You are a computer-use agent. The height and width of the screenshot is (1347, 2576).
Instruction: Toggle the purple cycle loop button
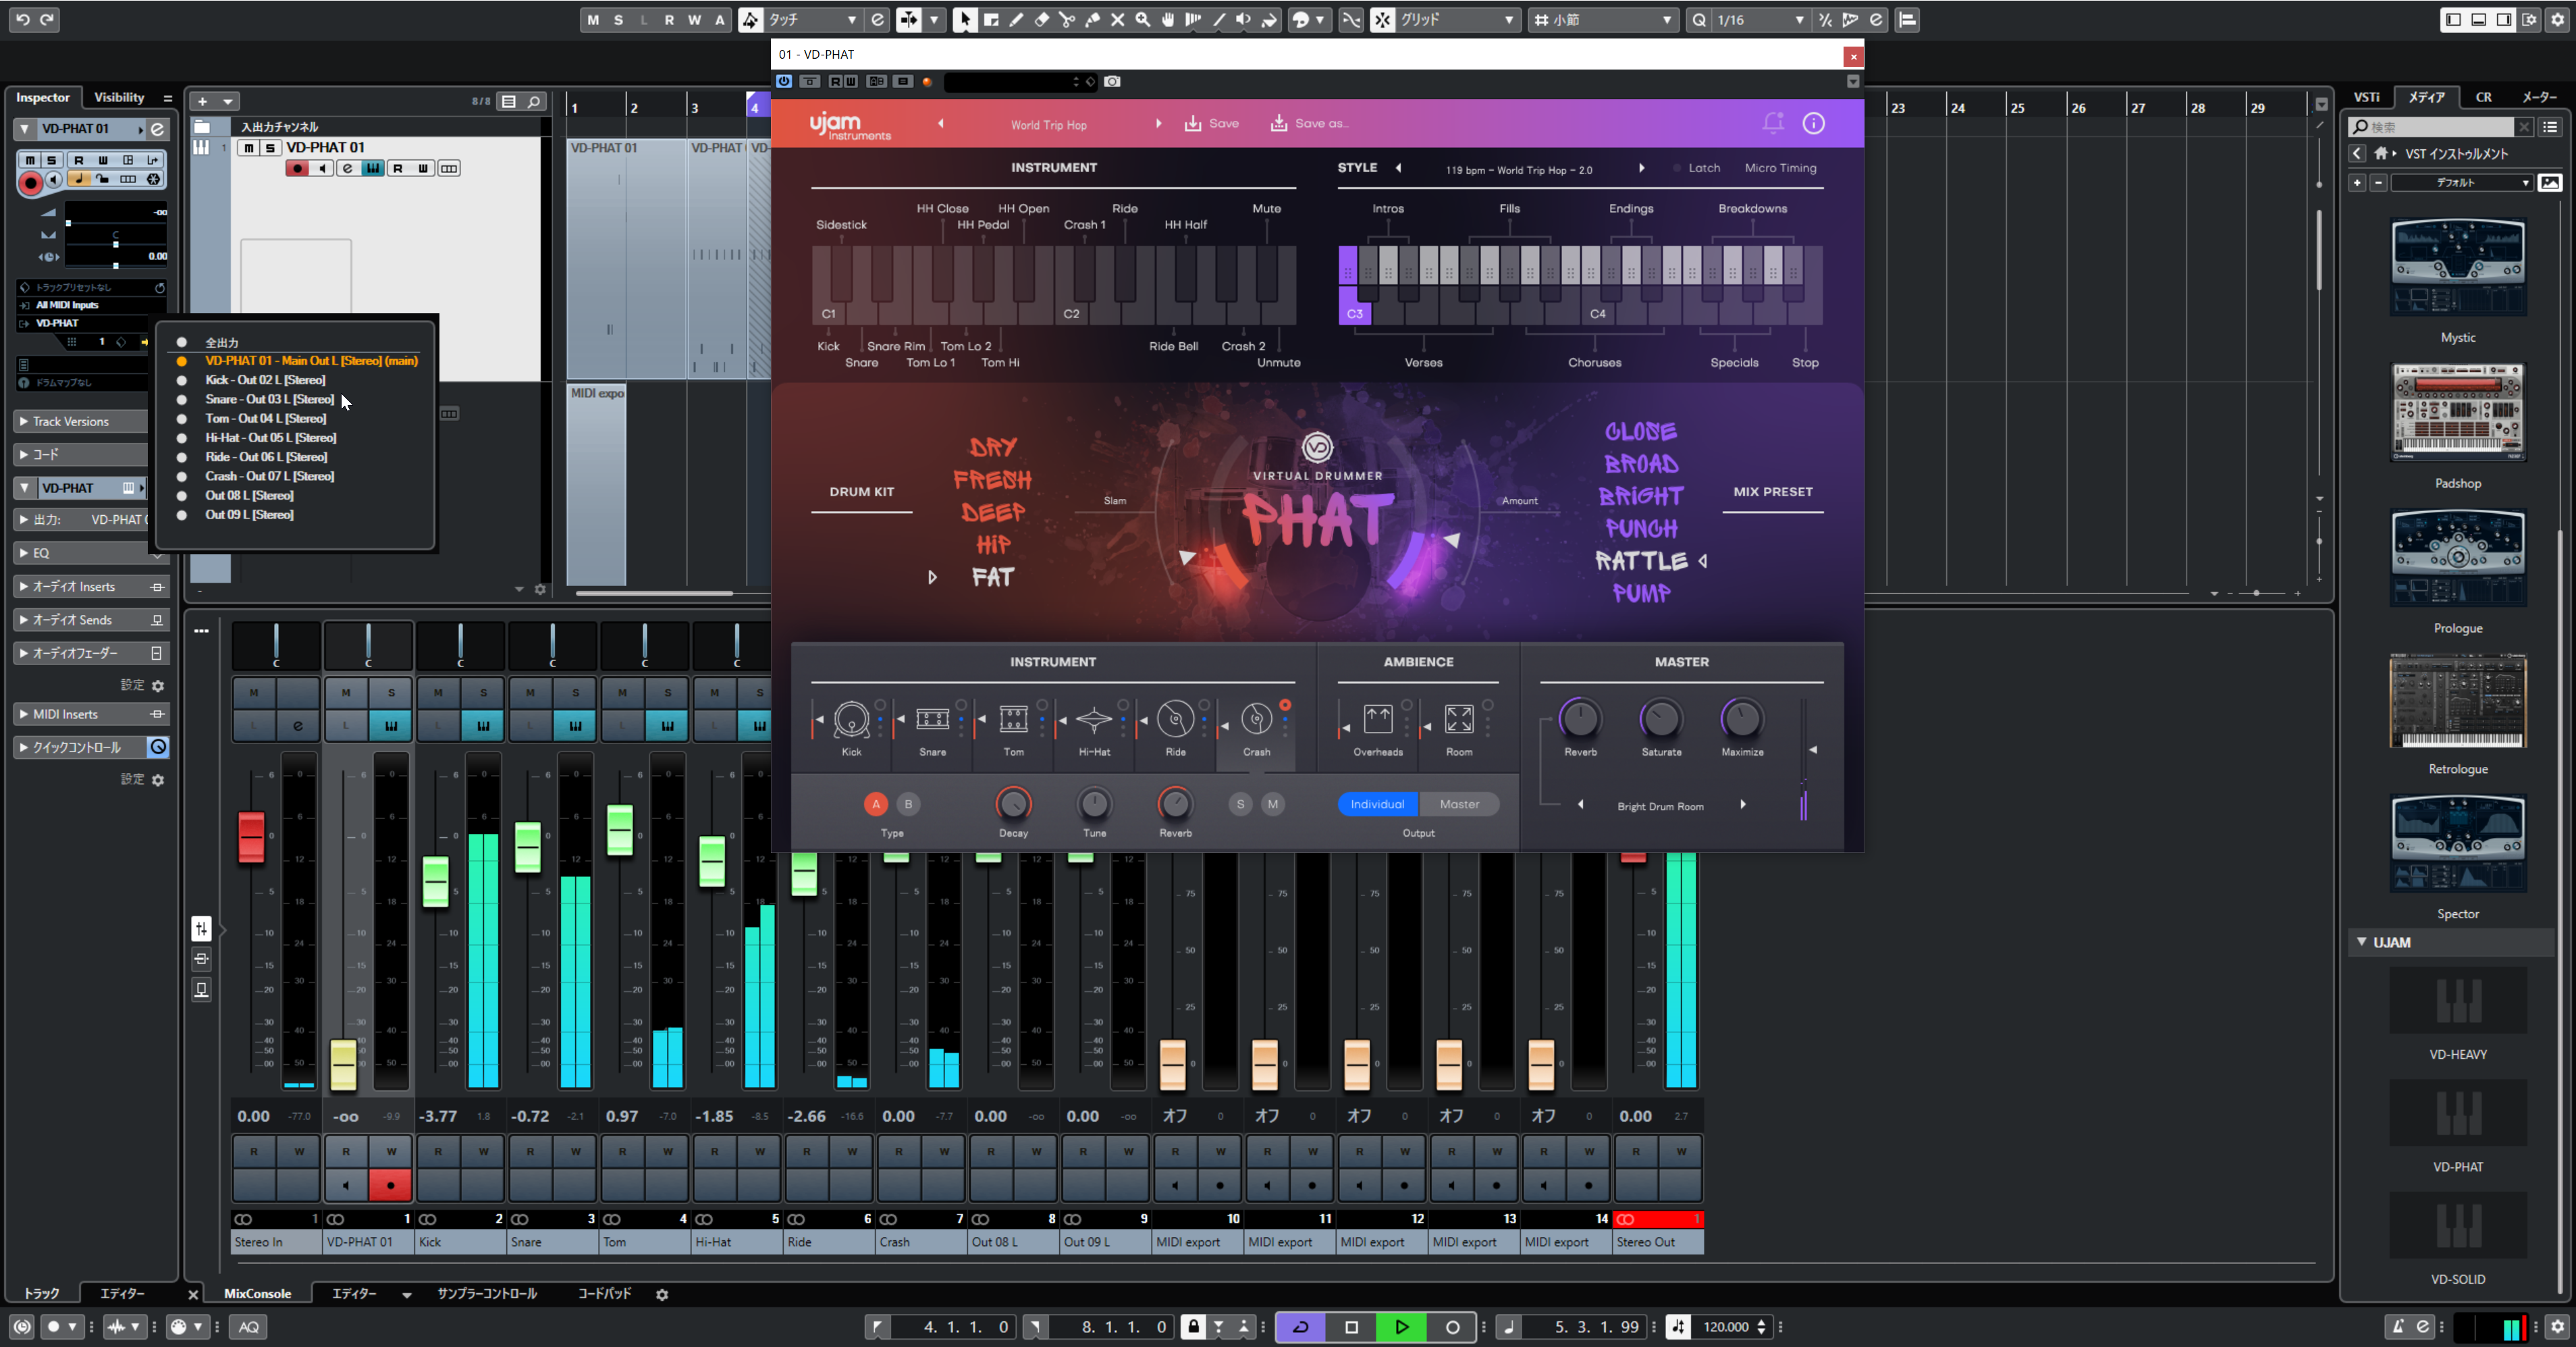point(1301,1327)
